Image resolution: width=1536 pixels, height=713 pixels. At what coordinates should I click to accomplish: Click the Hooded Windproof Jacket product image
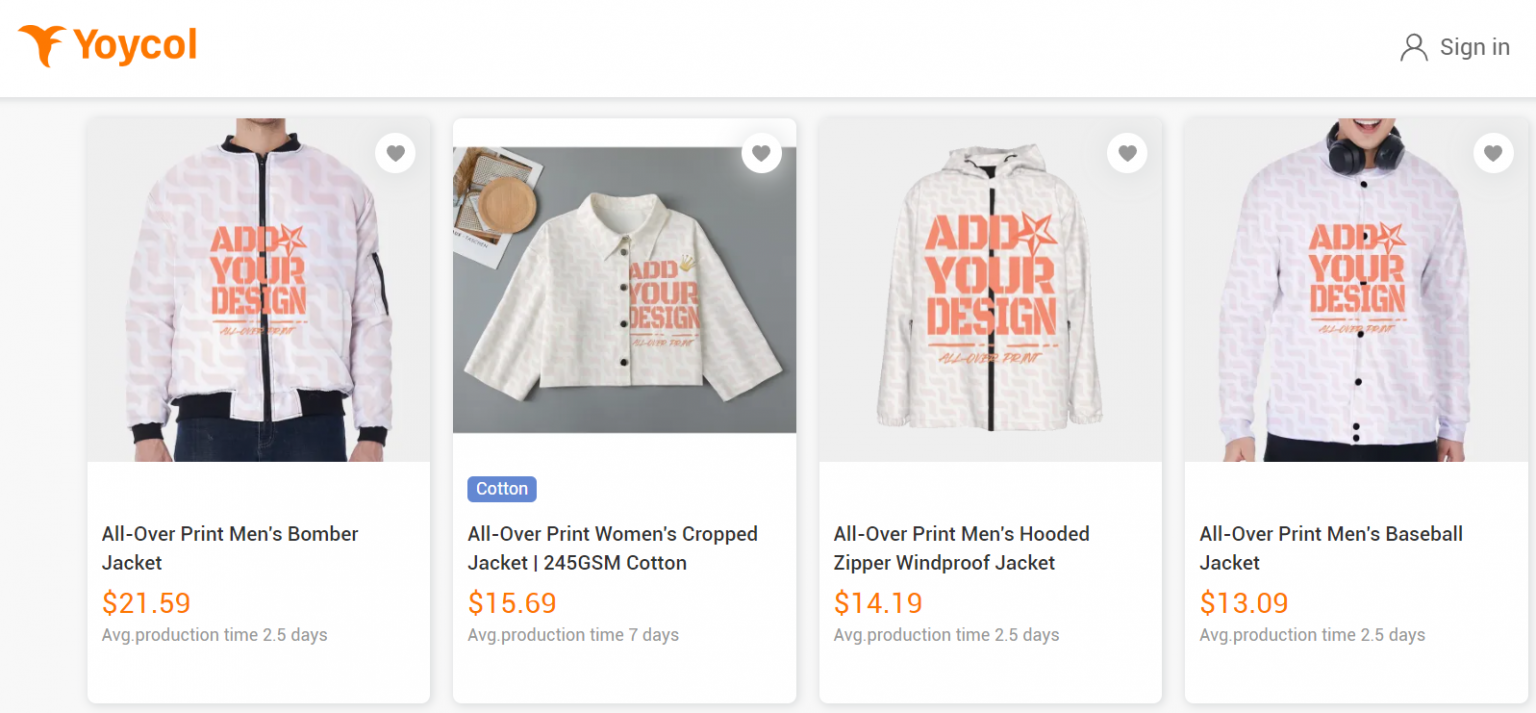tap(990, 290)
